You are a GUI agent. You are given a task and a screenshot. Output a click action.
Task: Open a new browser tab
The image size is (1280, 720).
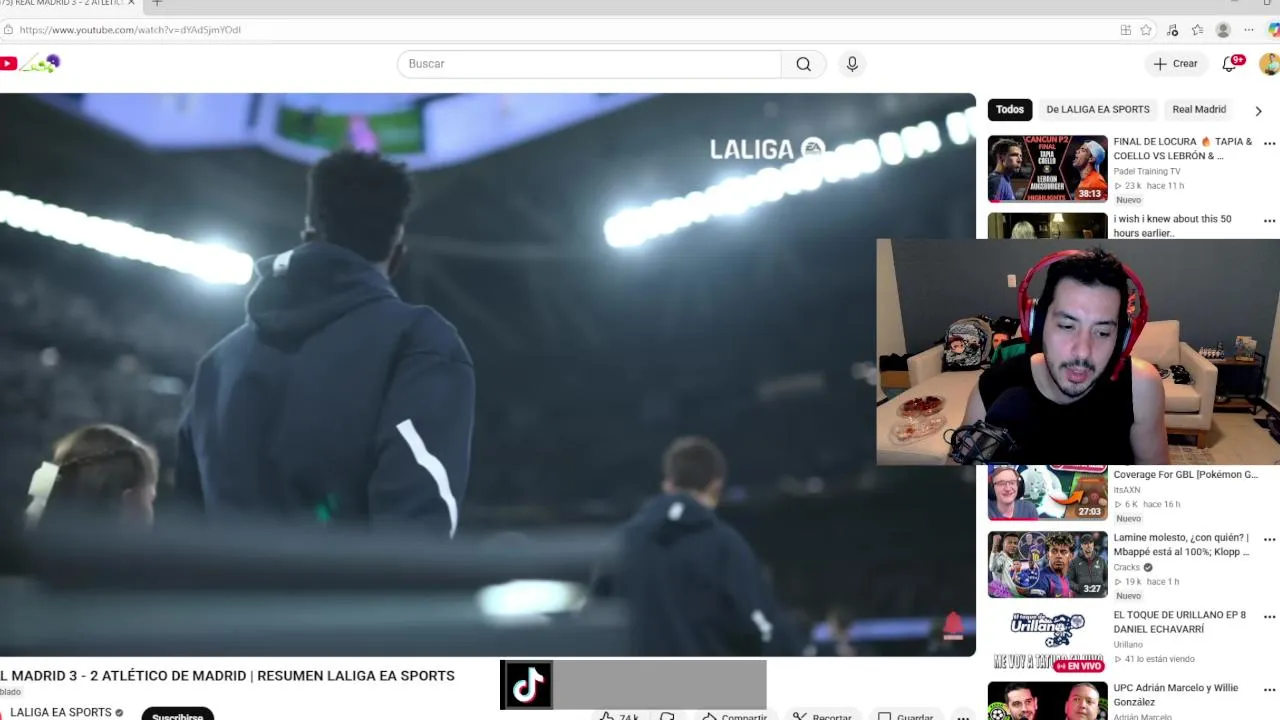[157, 3]
